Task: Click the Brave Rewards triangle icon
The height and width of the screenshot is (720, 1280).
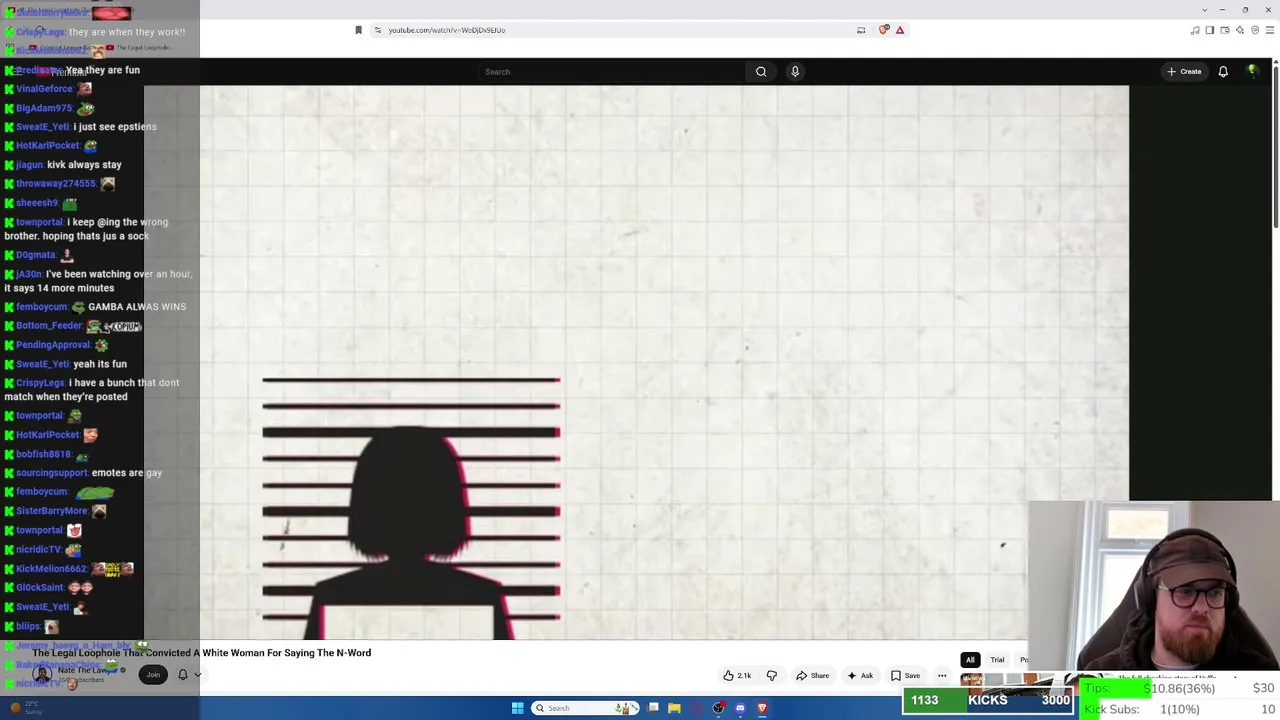Action: tap(900, 30)
